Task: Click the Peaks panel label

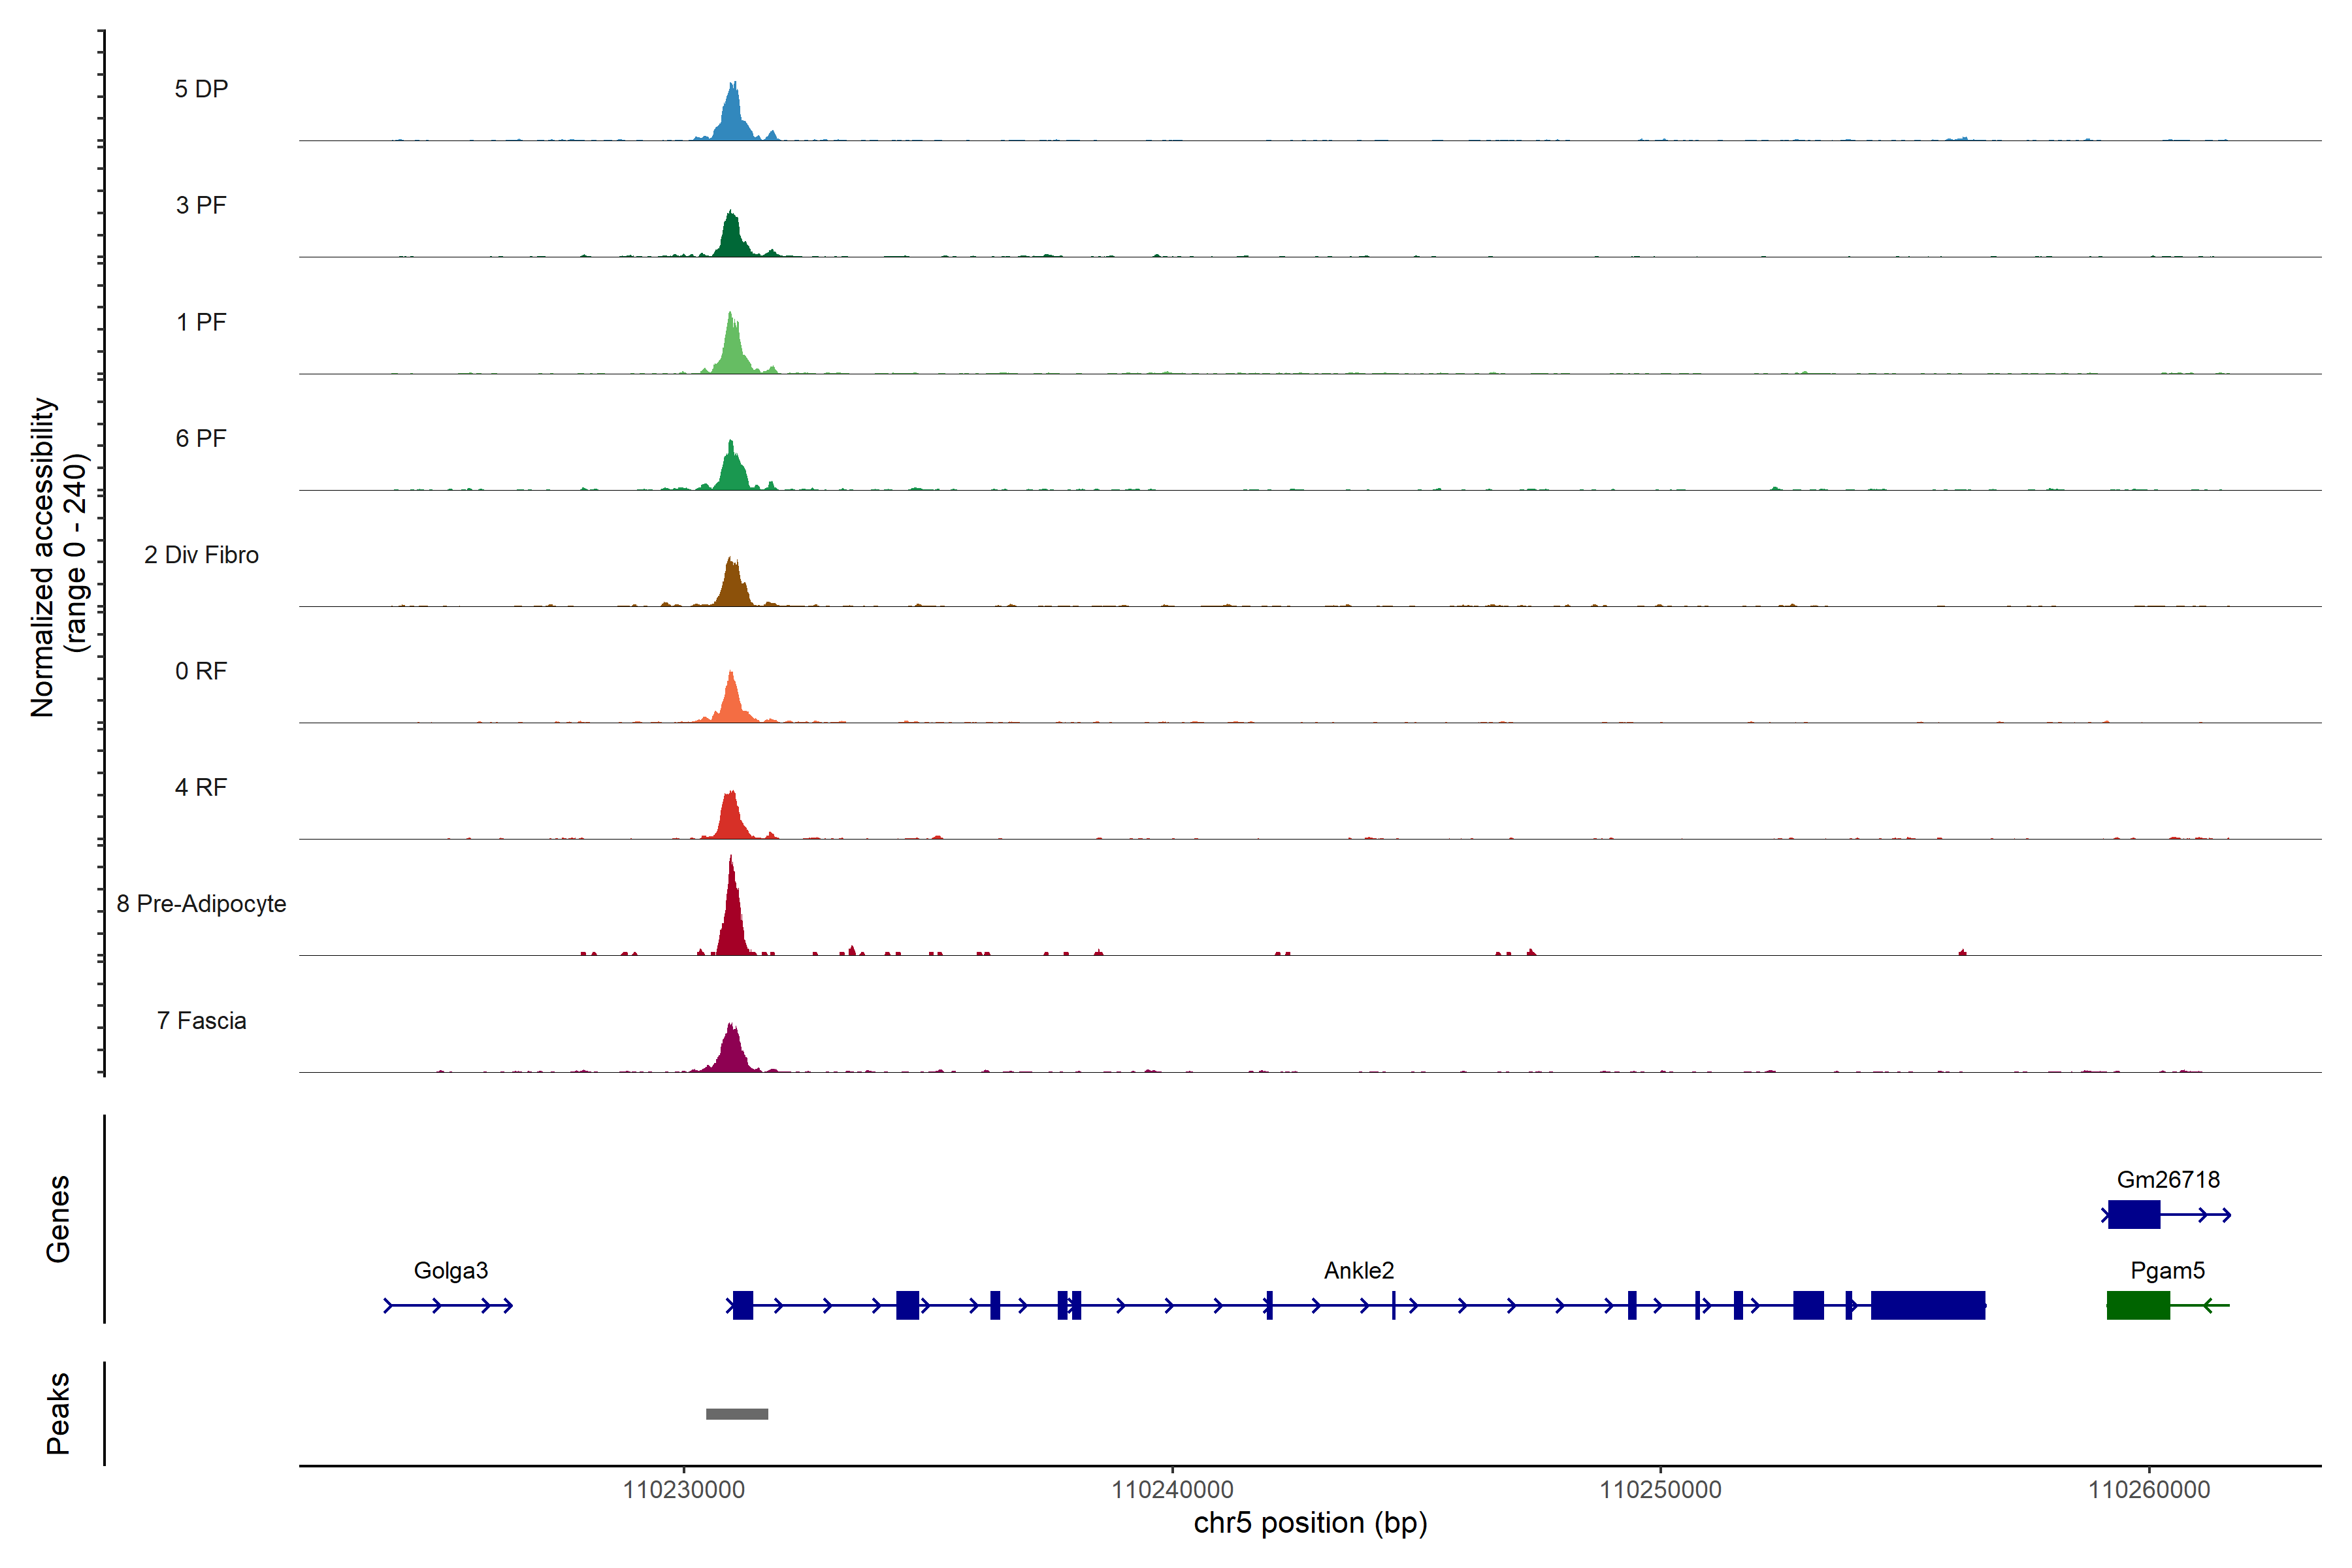Action: click(x=58, y=1413)
